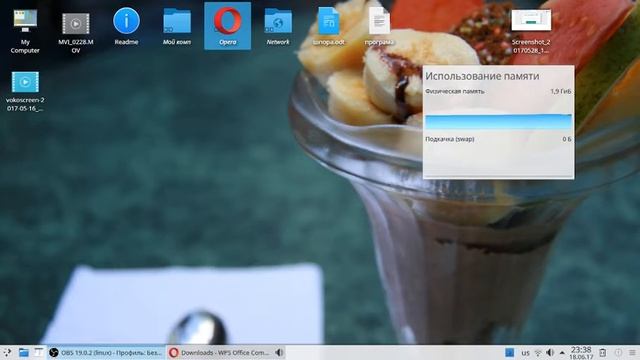The image size is (640, 360).
Task: Click the text editor icon in the taskbar
Action: 38,353
